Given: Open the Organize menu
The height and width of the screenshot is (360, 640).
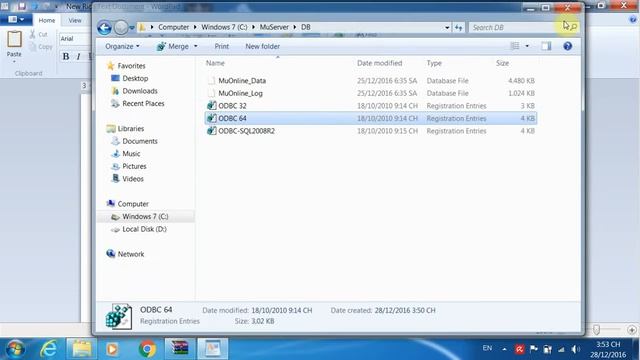Looking at the screenshot, I should pos(122,46).
